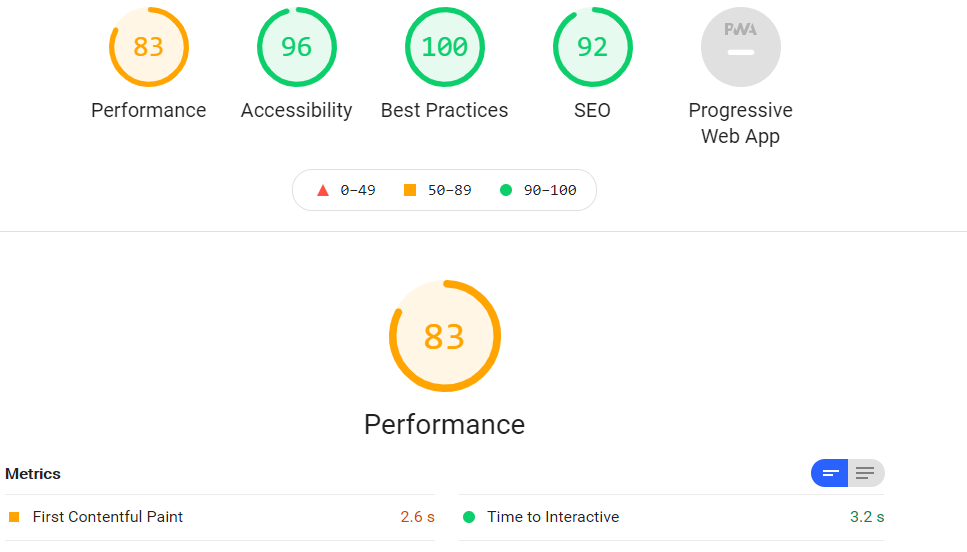
Task: Click the 2.6 s First Contentful Paint value
Action: pyautogui.click(x=418, y=517)
